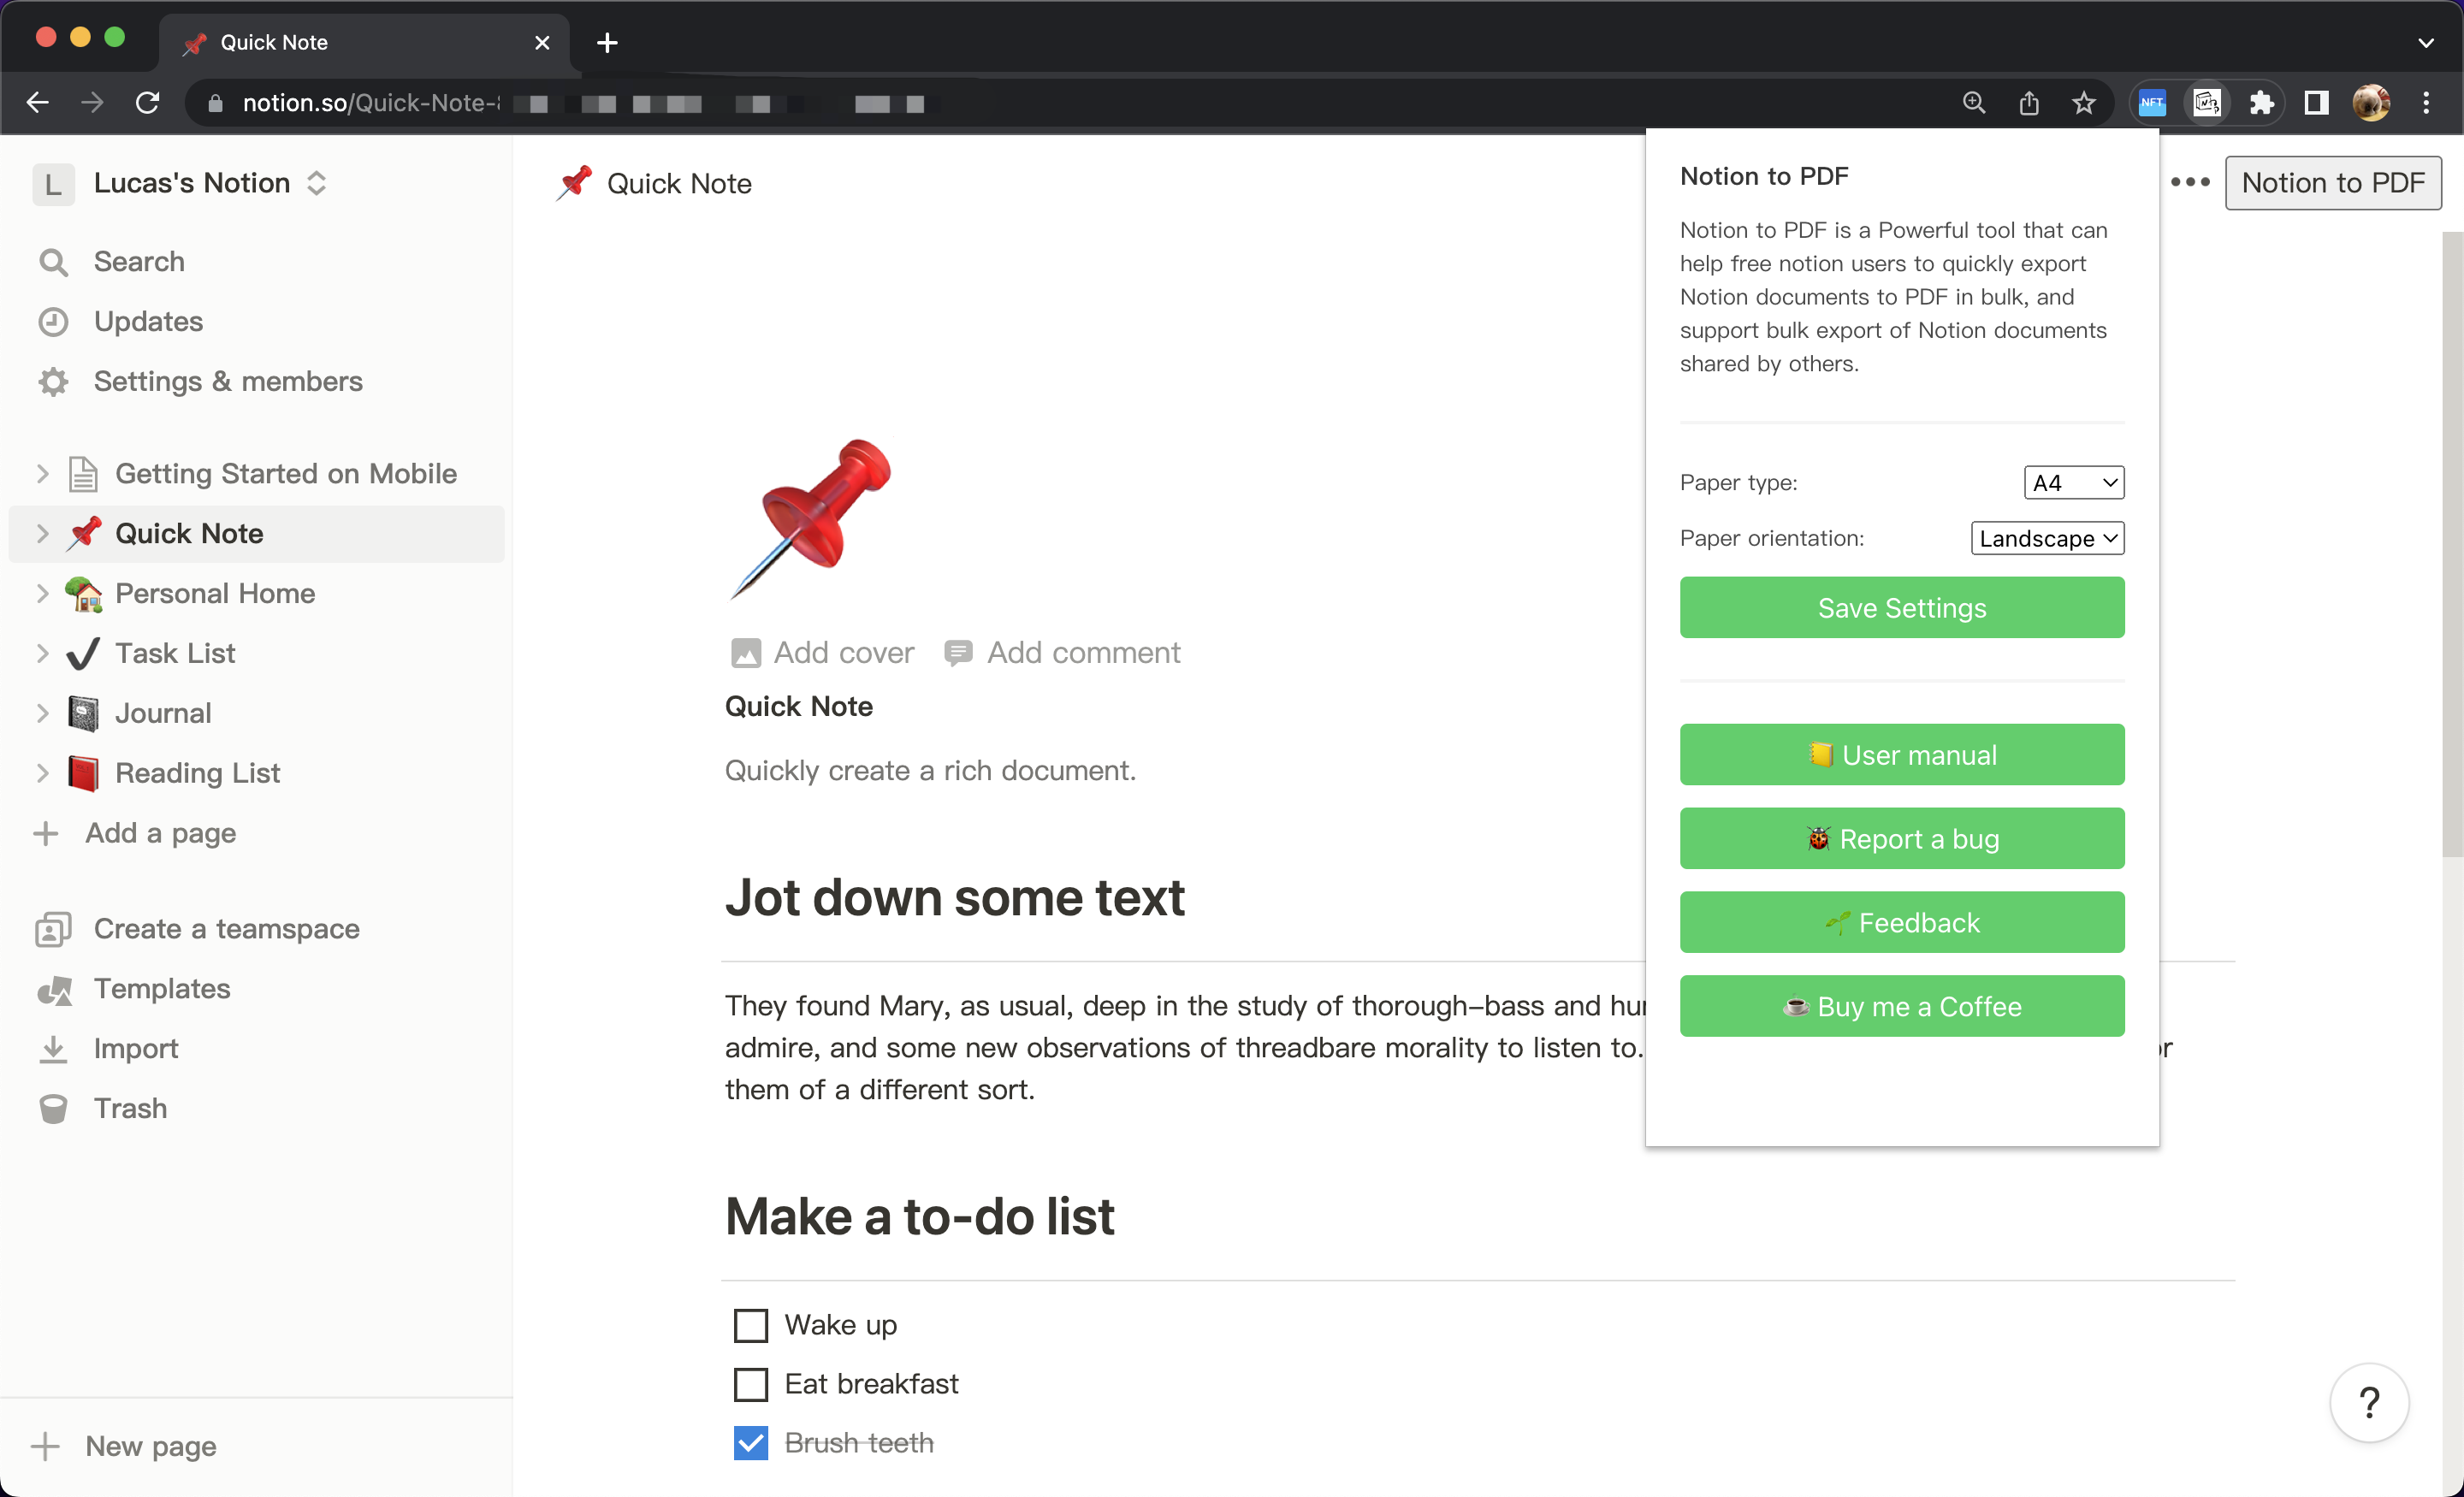This screenshot has height=1497, width=2464.
Task: Reload the page with refresh icon
Action: [x=147, y=103]
